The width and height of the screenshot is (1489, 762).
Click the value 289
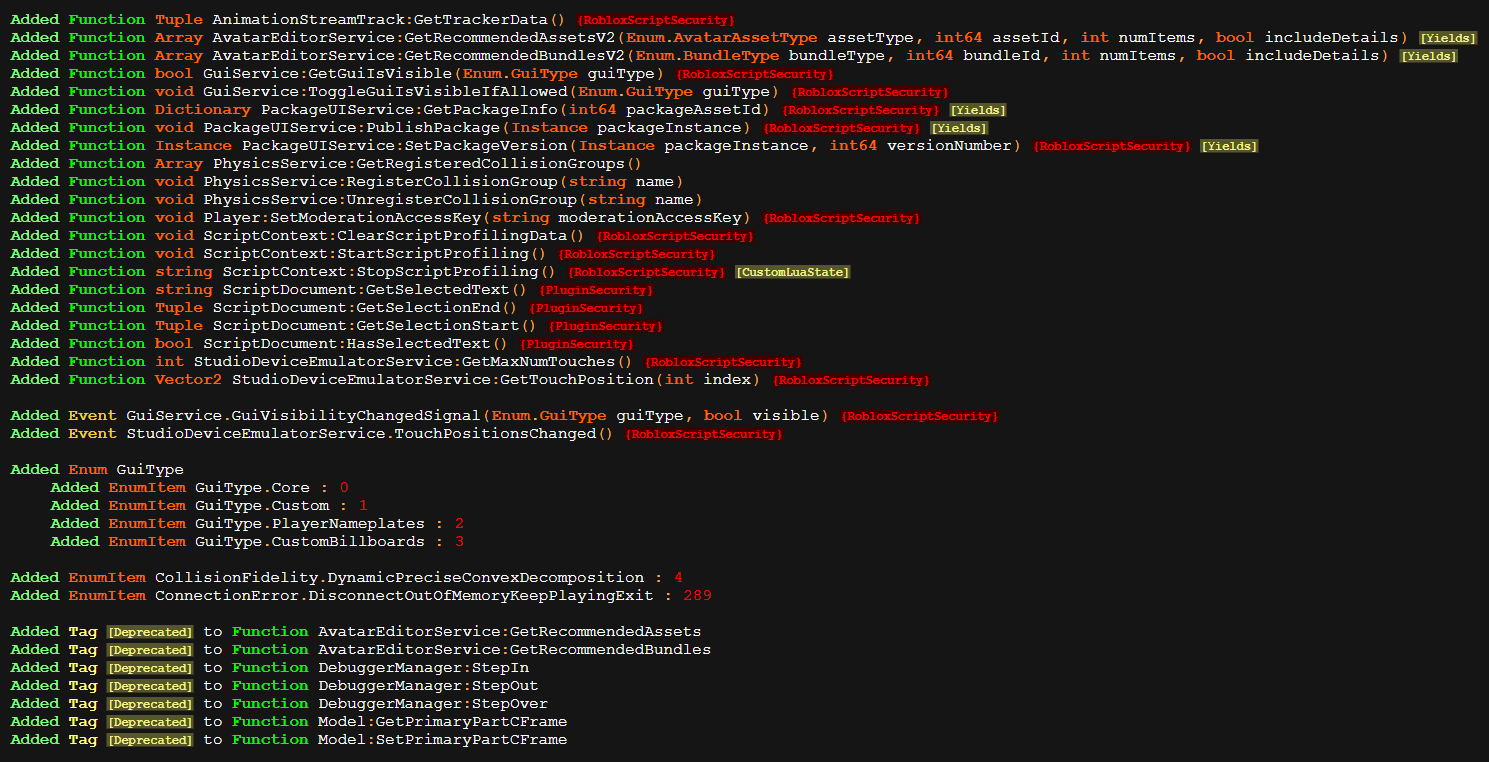coord(697,595)
